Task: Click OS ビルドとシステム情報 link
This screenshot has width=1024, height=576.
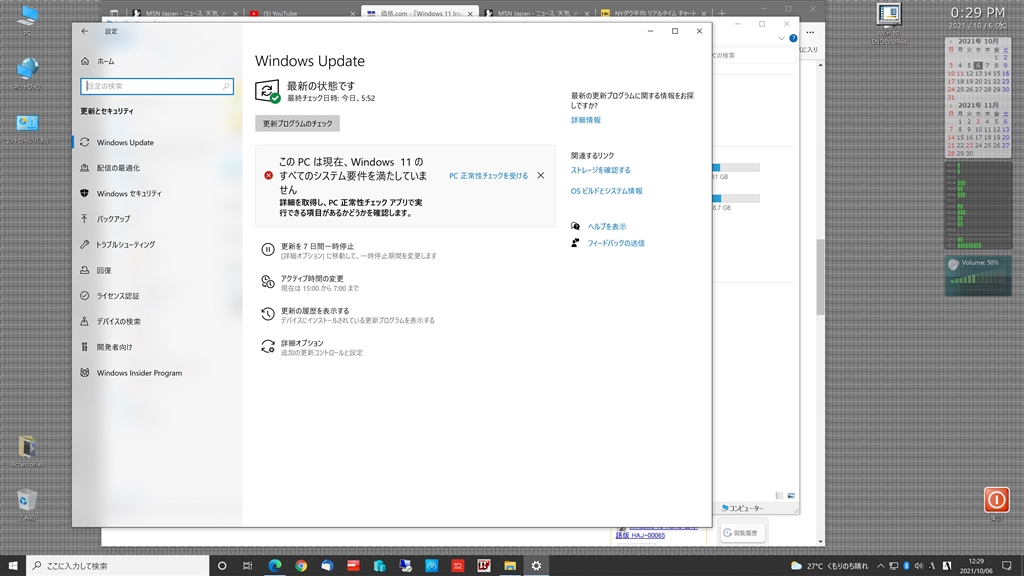Action: click(607, 191)
